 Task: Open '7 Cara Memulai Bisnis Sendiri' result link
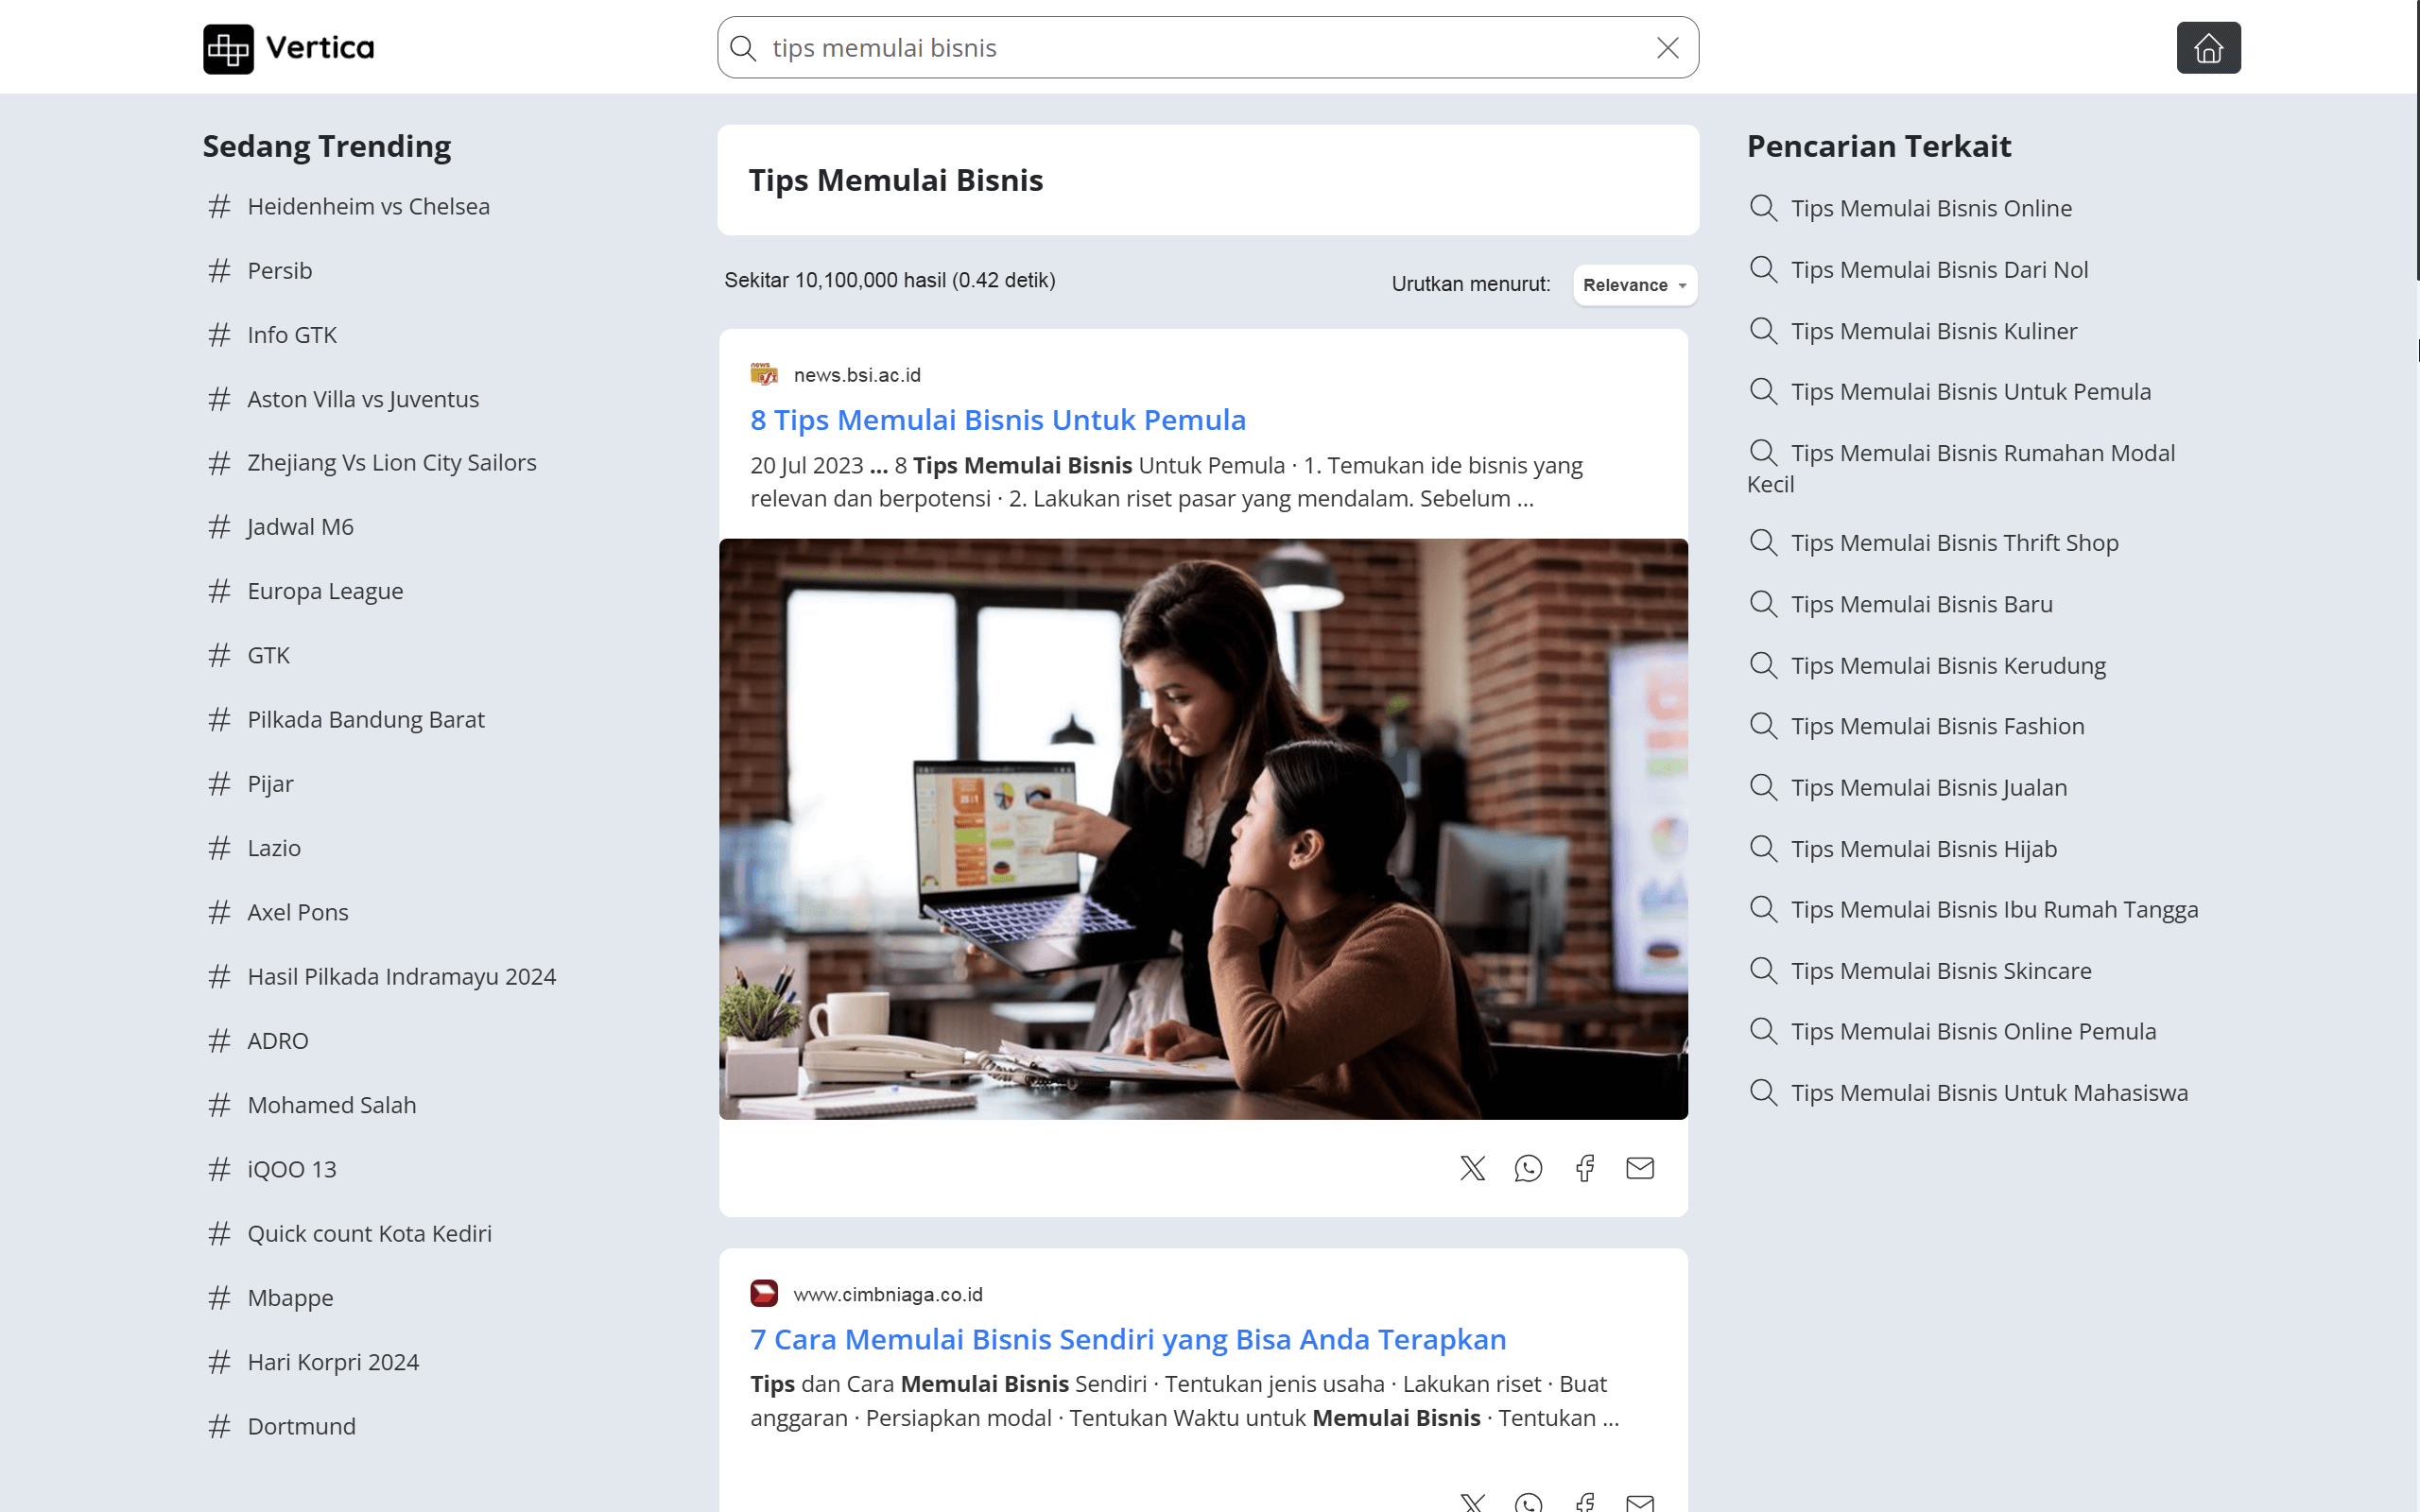tap(1127, 1339)
